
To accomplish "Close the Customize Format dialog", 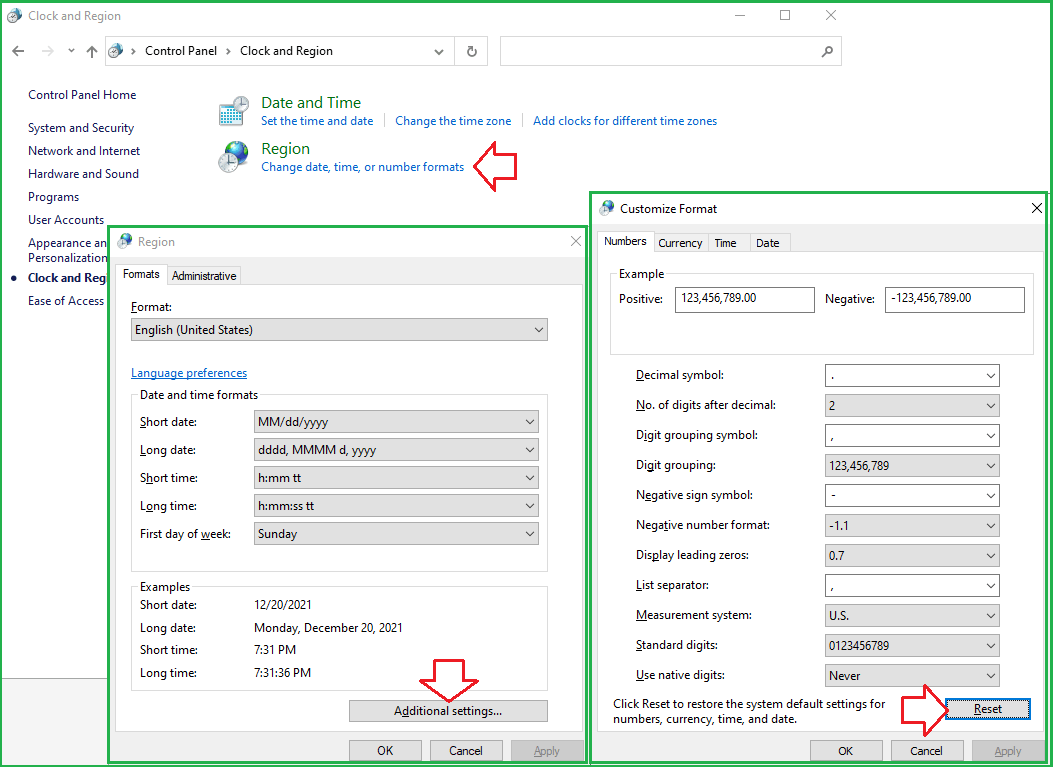I will pos(1036,208).
